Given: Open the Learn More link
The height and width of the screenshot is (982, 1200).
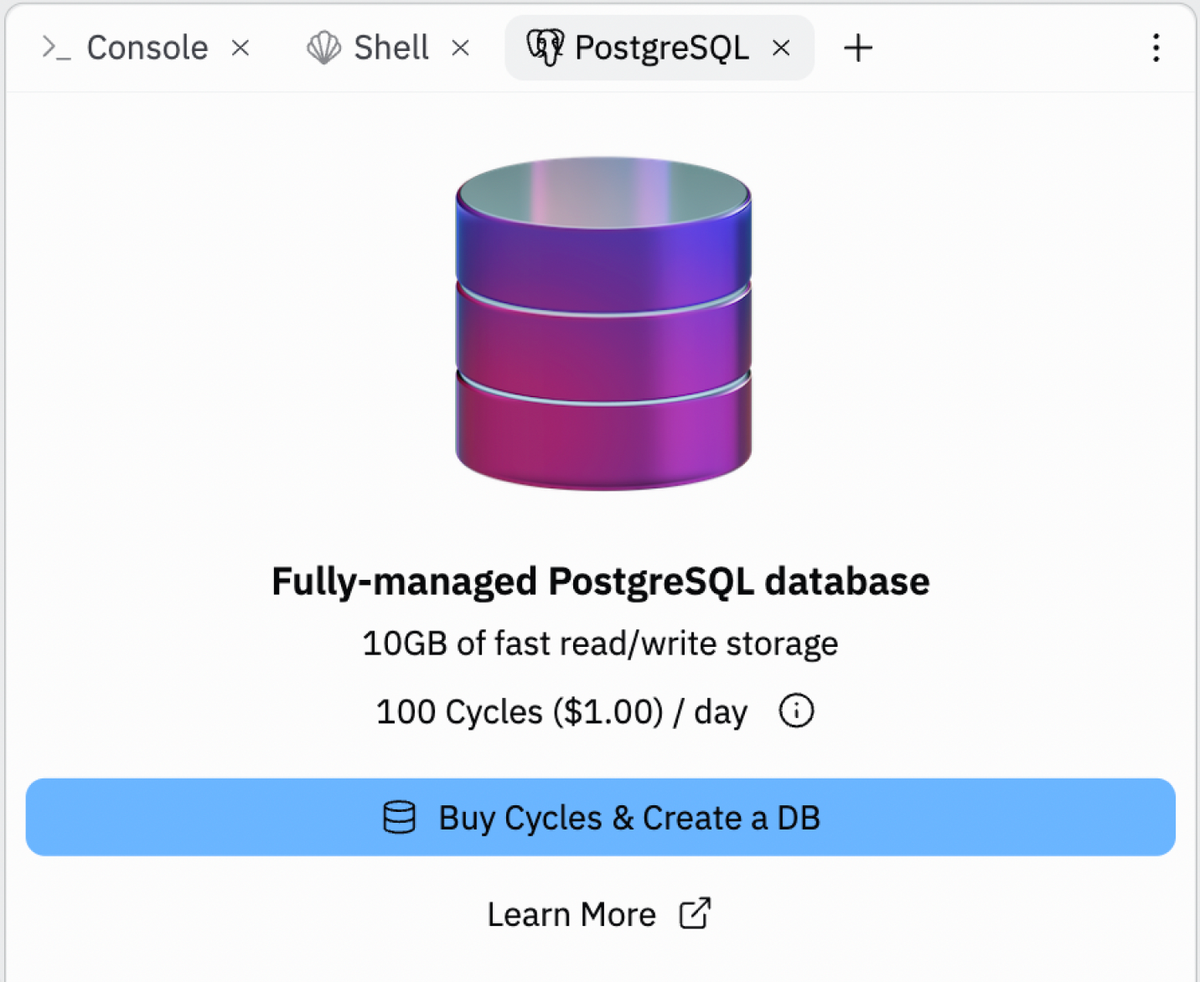Looking at the screenshot, I should 571,913.
